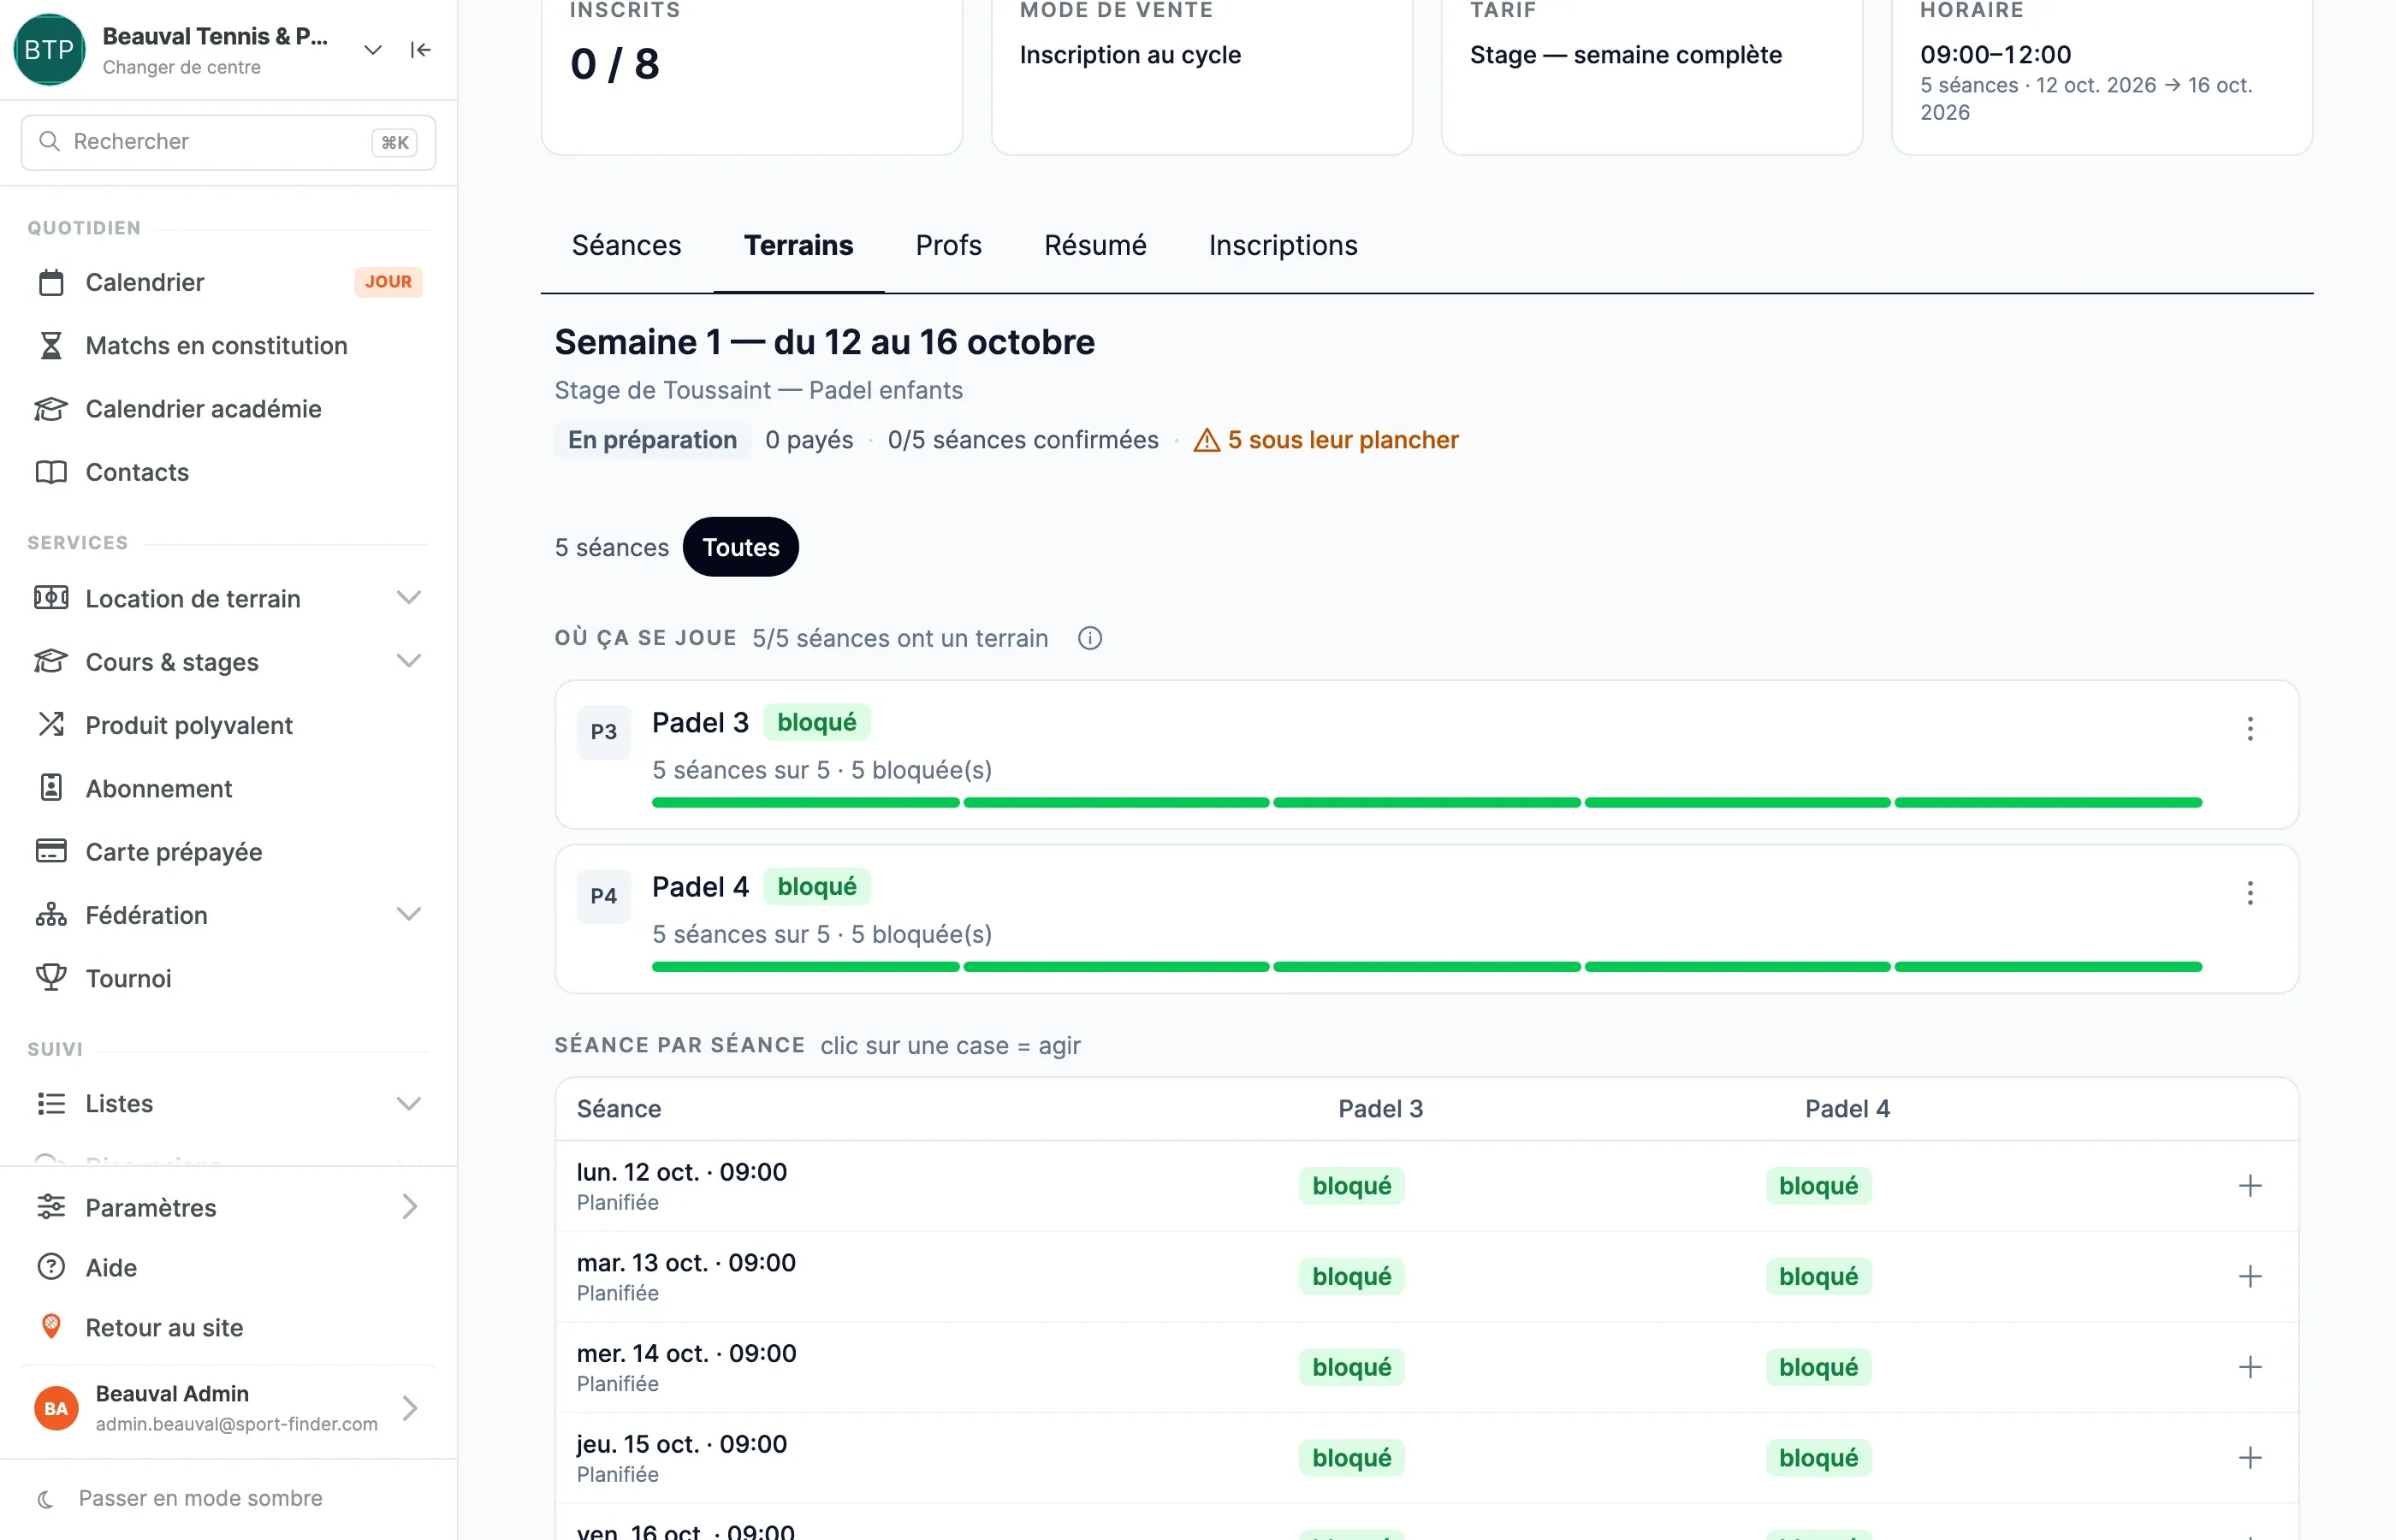Open the Padel 3 three-dot menu

tap(2250, 728)
